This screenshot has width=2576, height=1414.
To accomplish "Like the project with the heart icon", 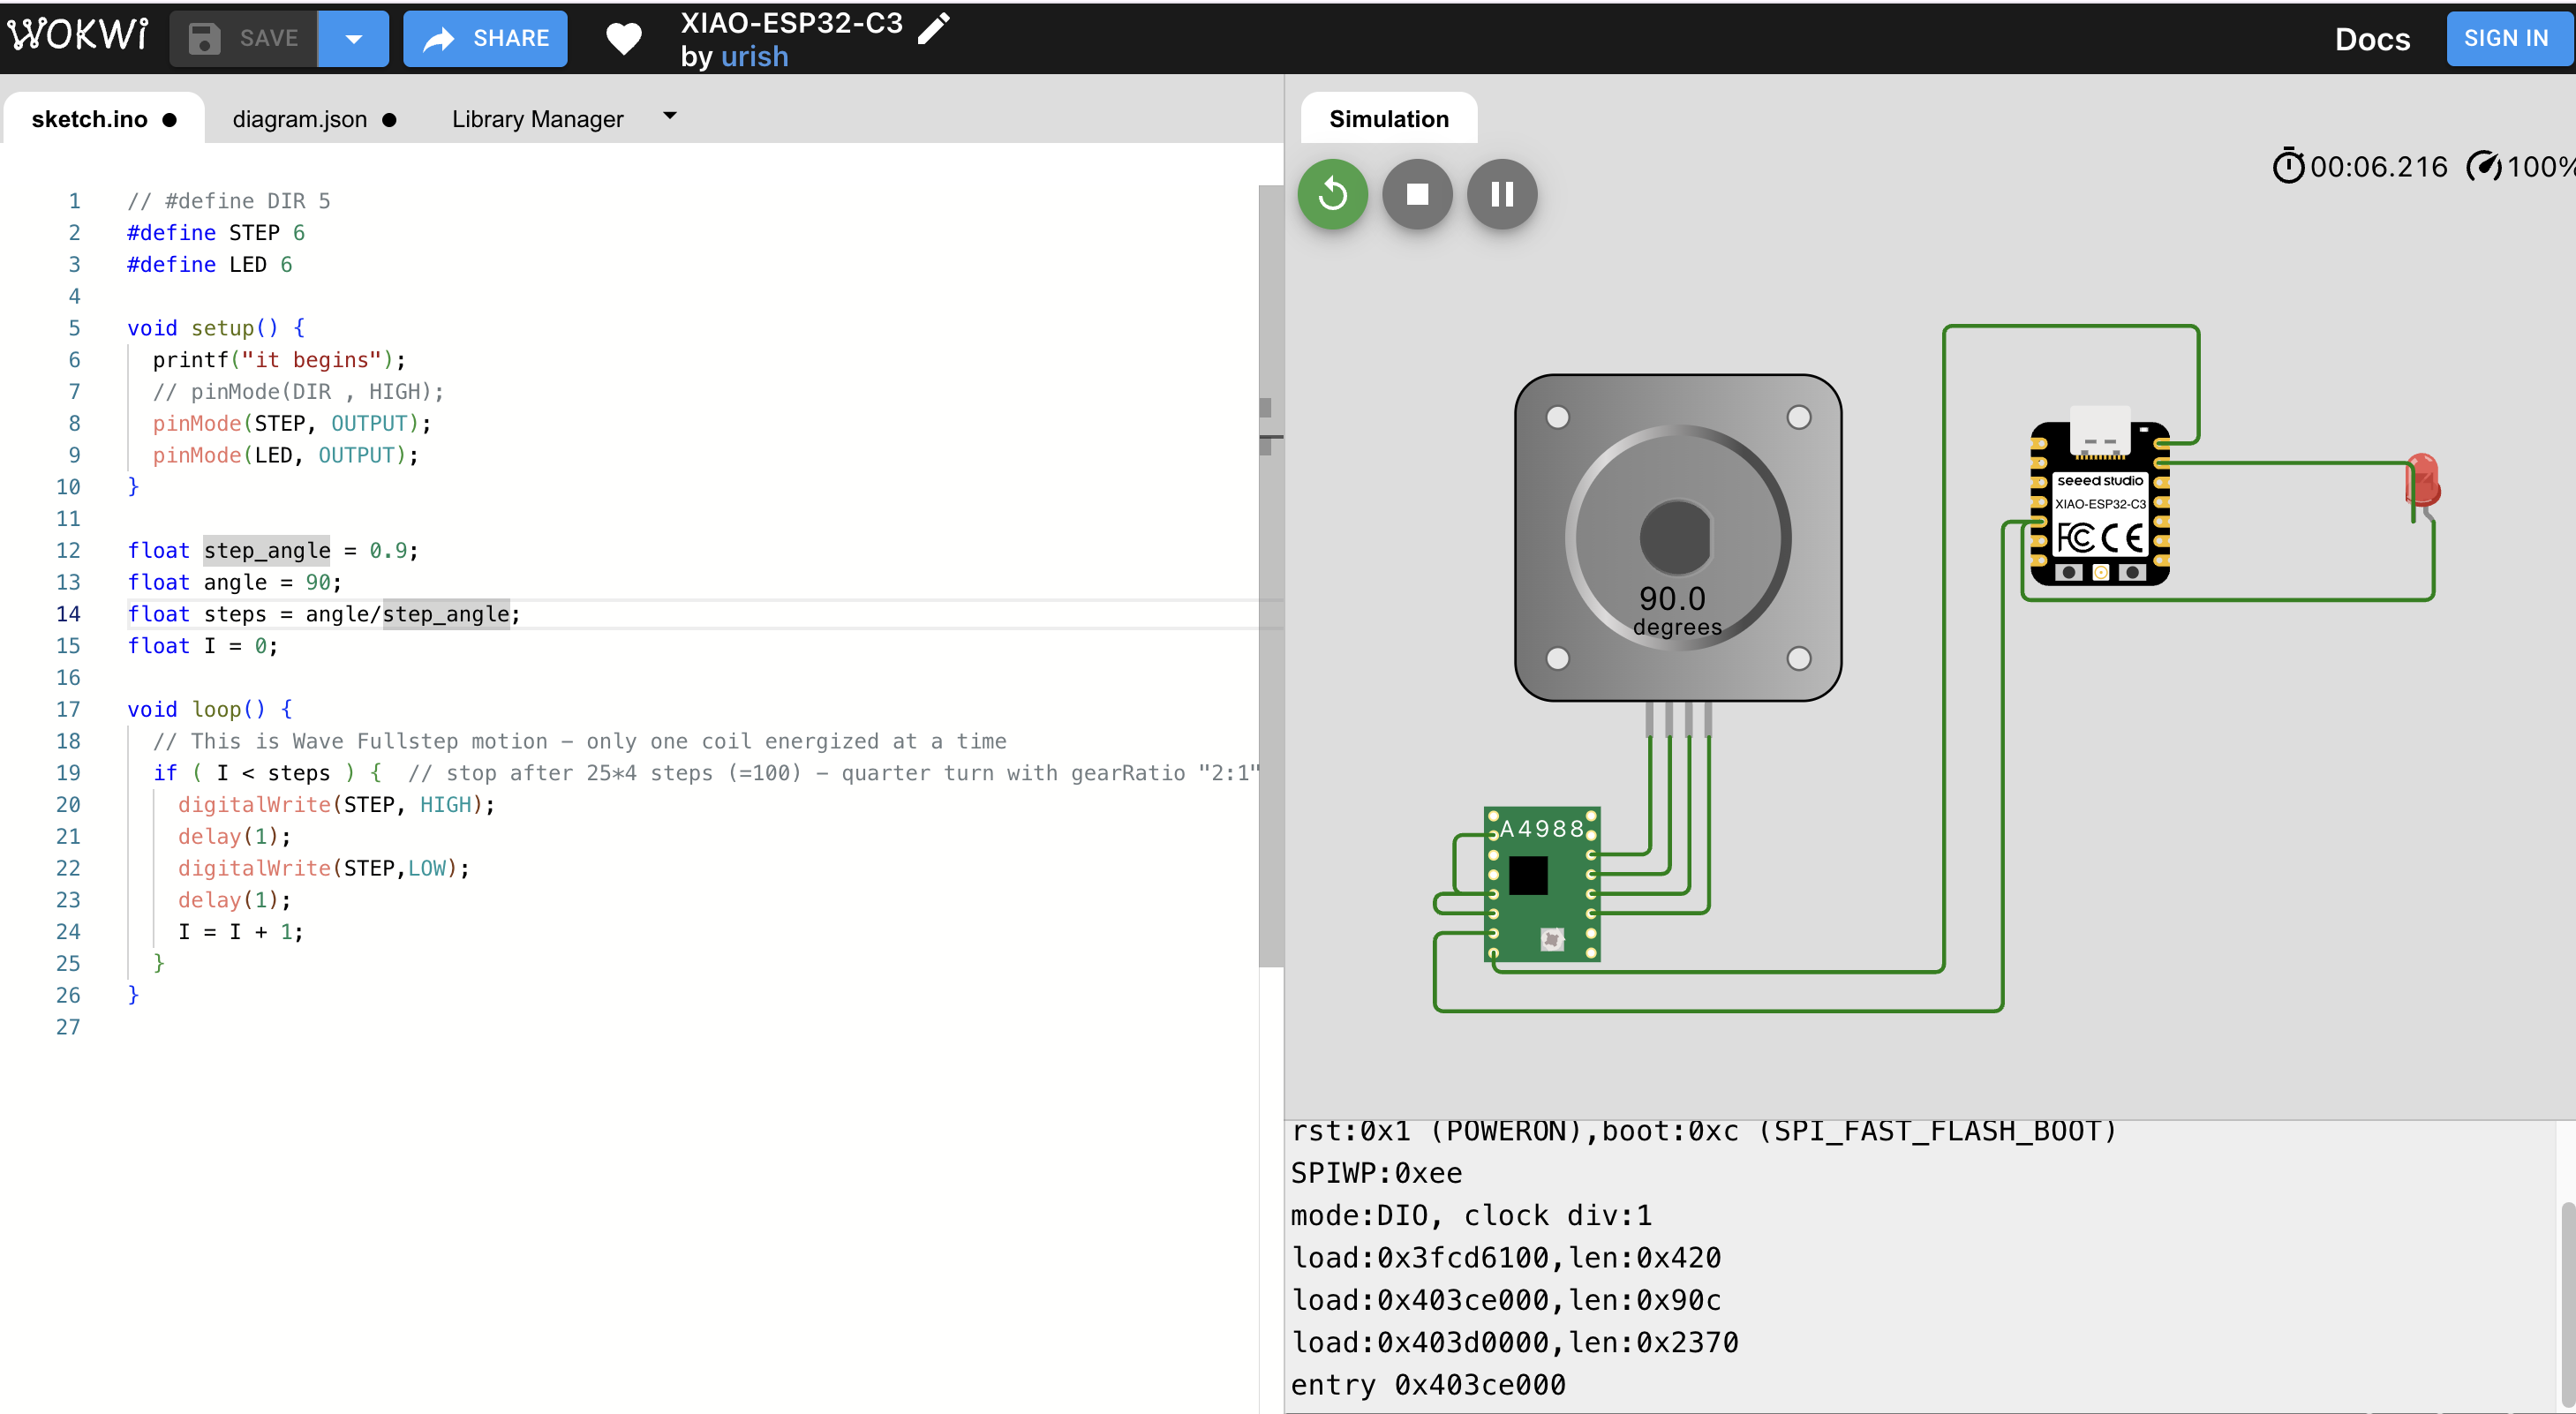I will point(624,38).
